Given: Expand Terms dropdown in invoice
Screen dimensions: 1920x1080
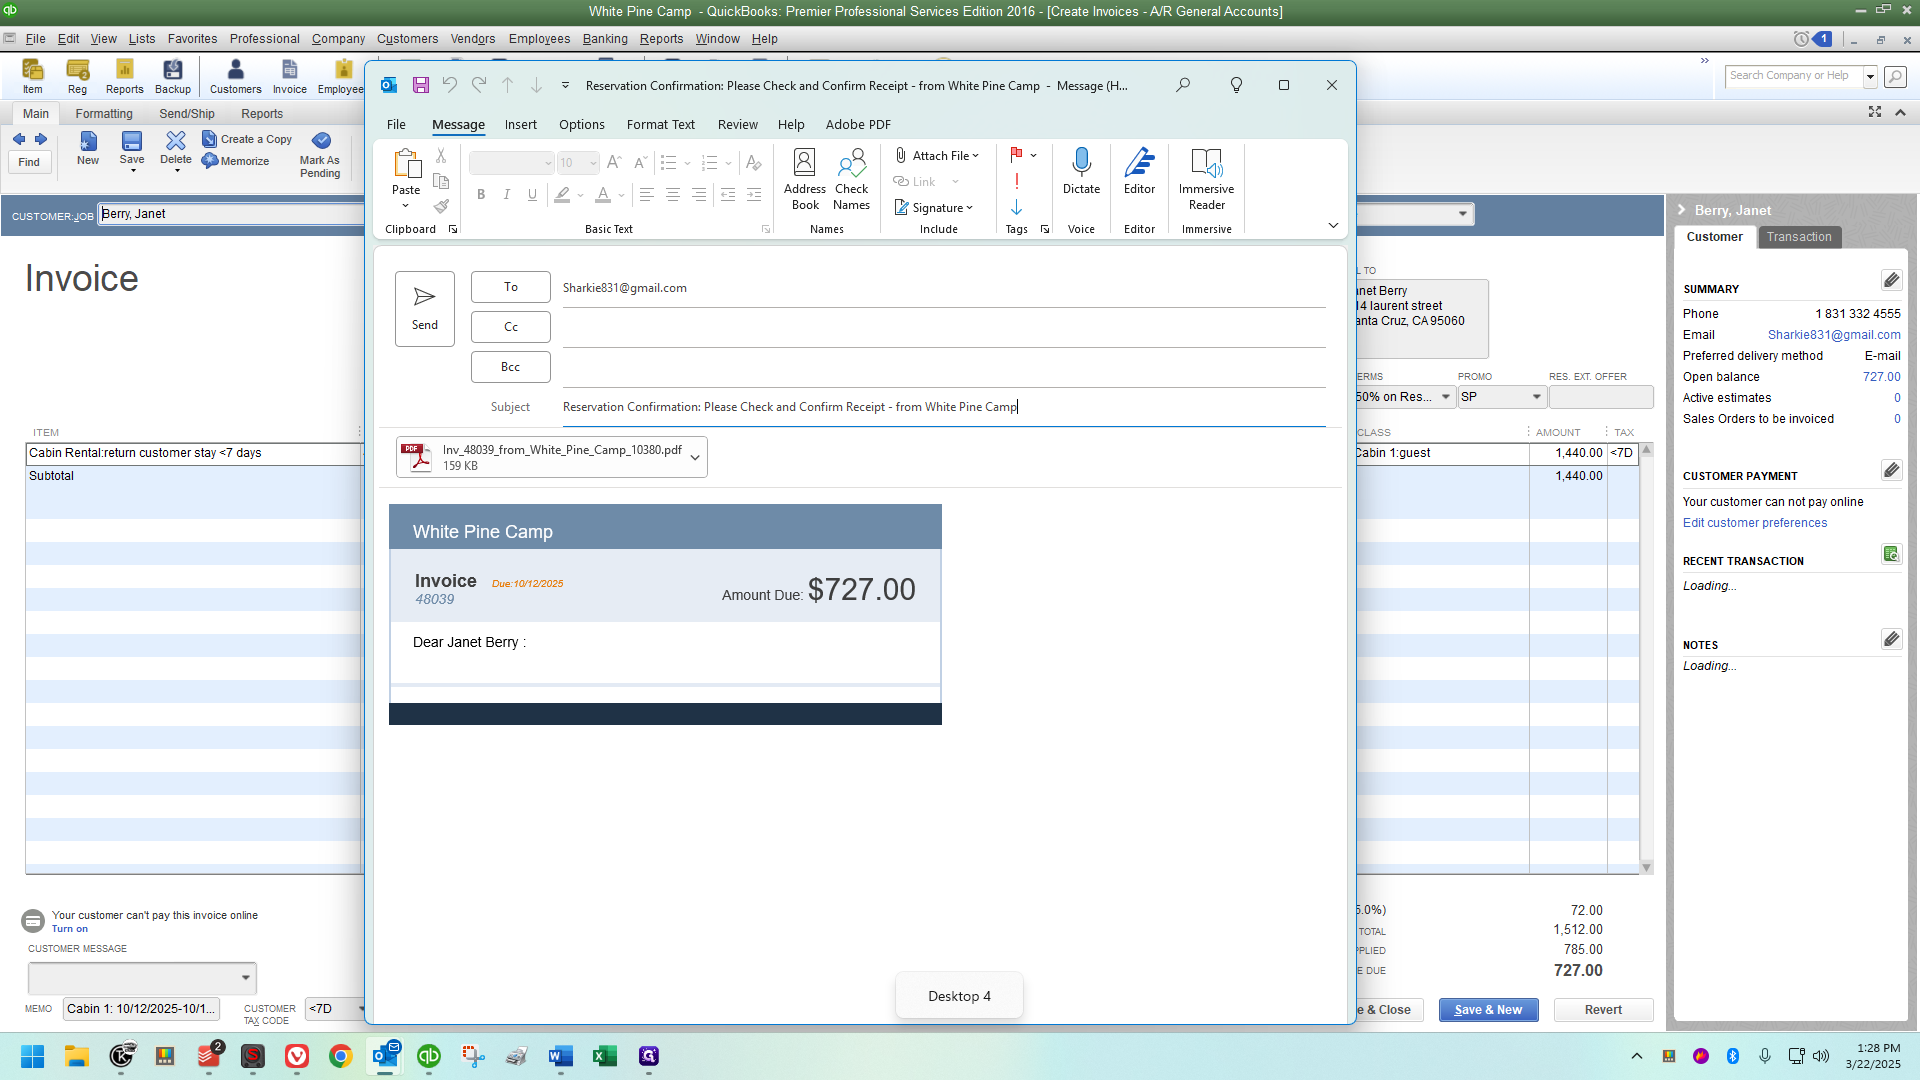Looking at the screenshot, I should point(1445,397).
